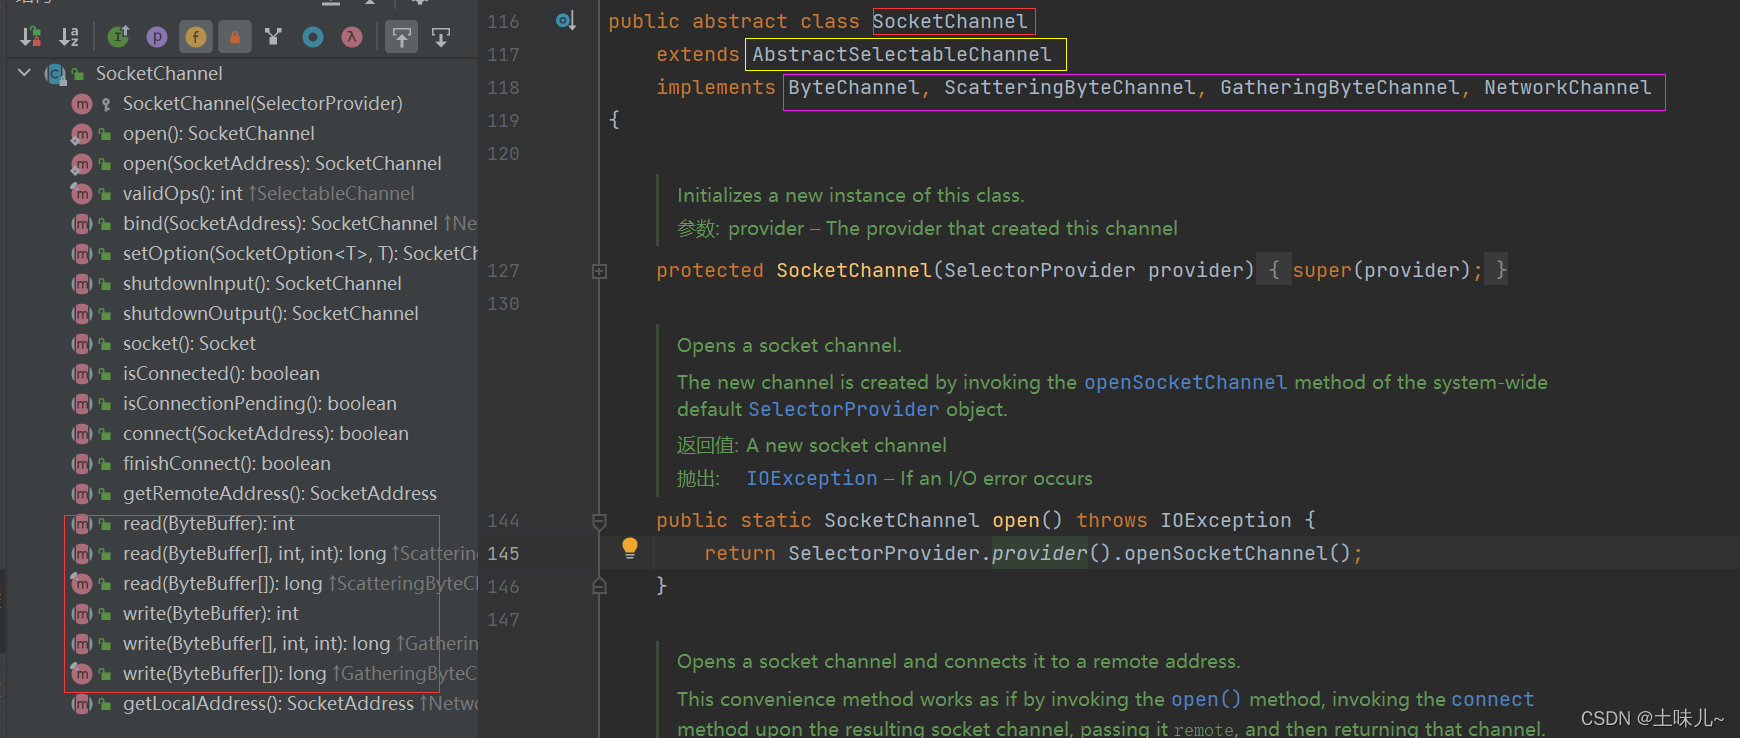Viewport: 1740px width, 738px height.
Task: Click public visibility icon beside open(): SocketChannel
Action: 105,134
